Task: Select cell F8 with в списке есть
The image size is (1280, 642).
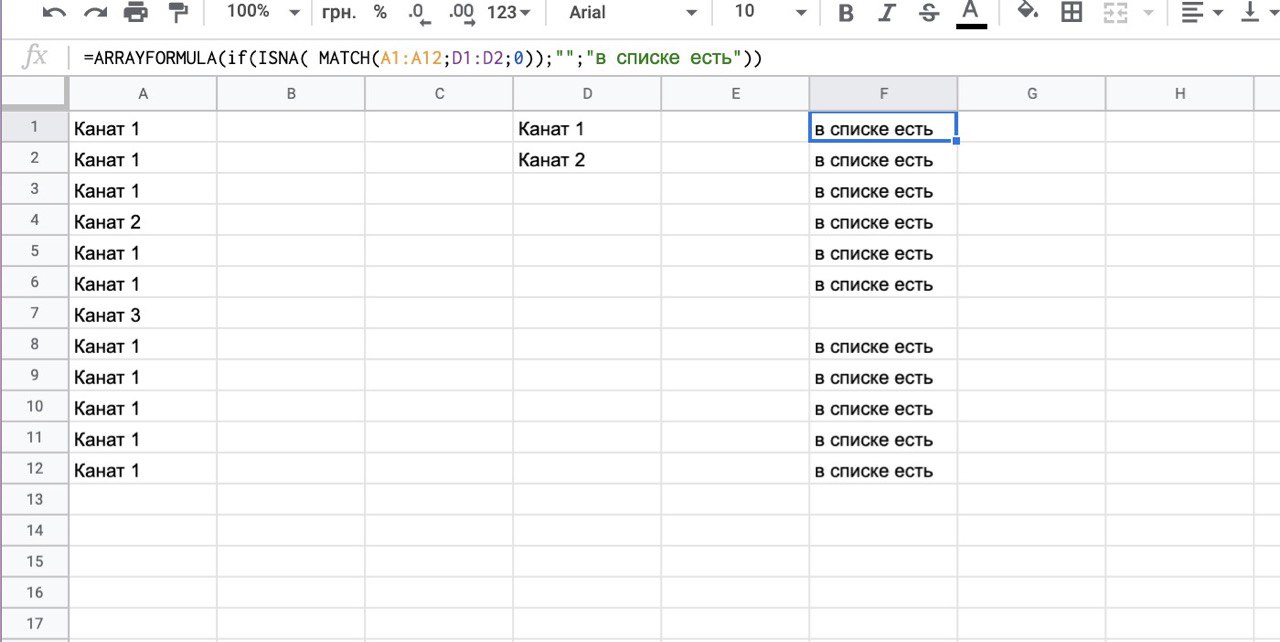Action: 883,345
